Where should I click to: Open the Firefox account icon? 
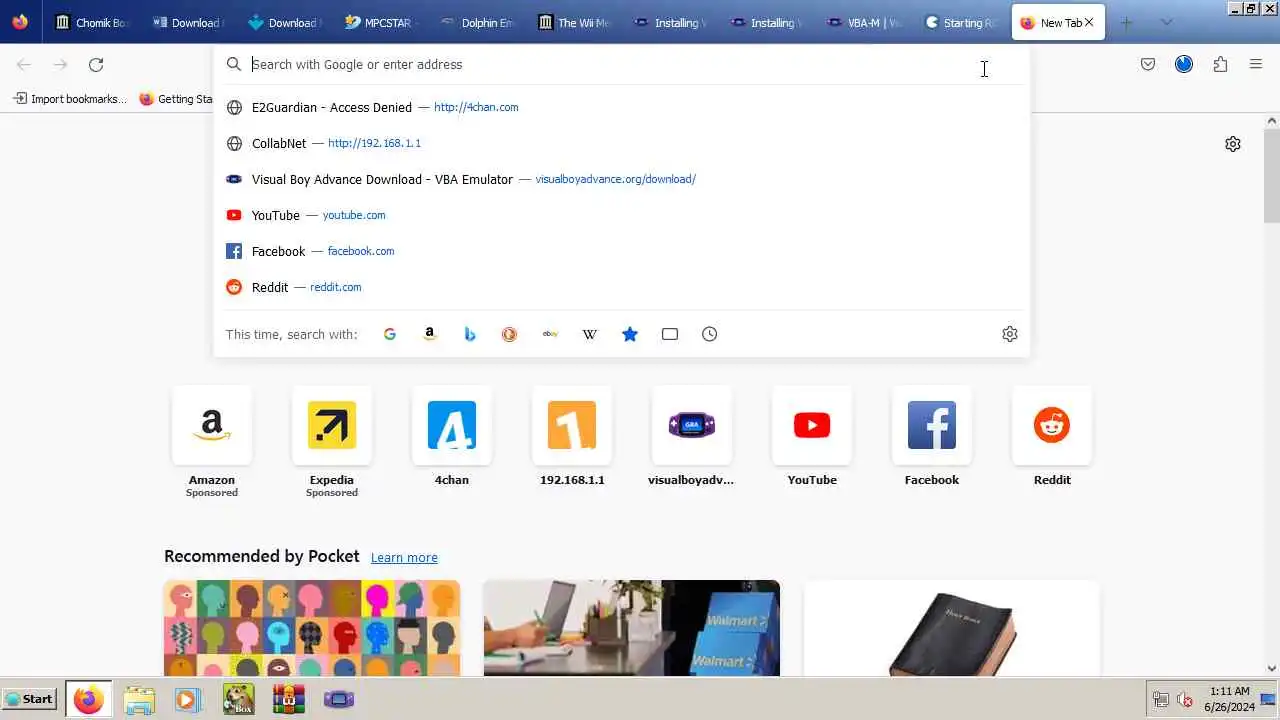tap(1184, 65)
